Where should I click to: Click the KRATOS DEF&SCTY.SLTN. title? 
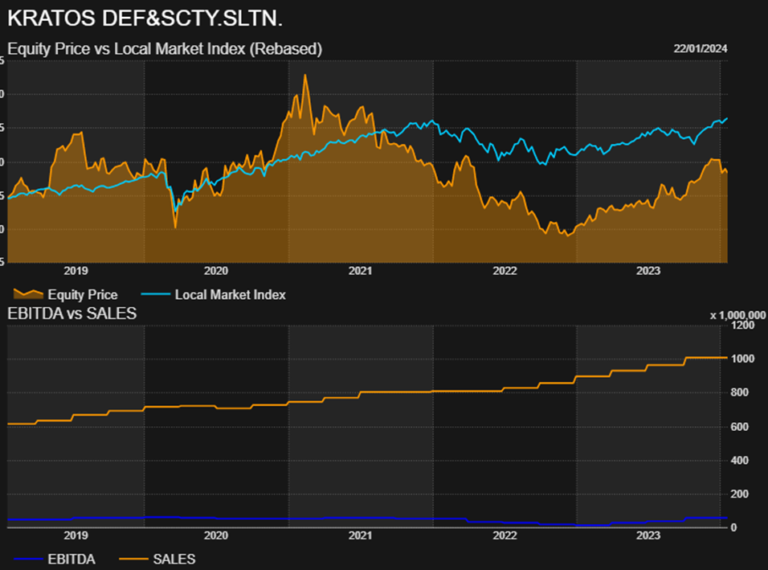(145, 19)
